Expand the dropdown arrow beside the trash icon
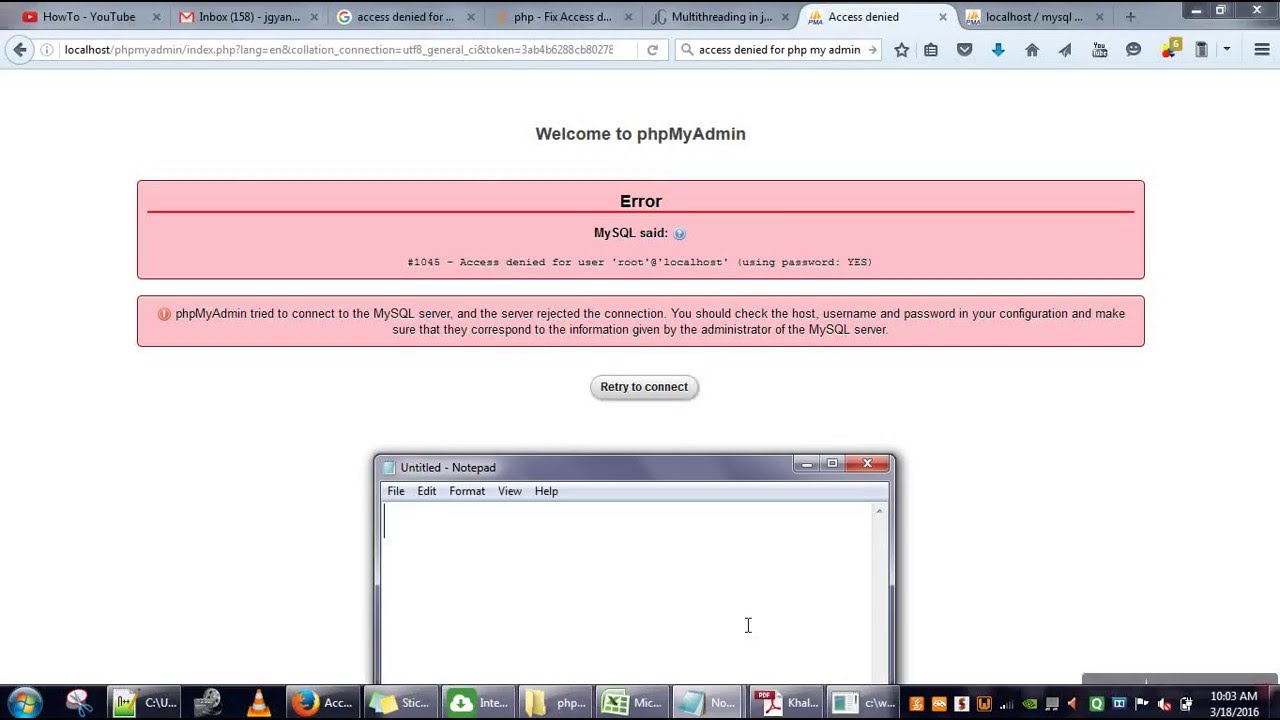 [x=1226, y=50]
